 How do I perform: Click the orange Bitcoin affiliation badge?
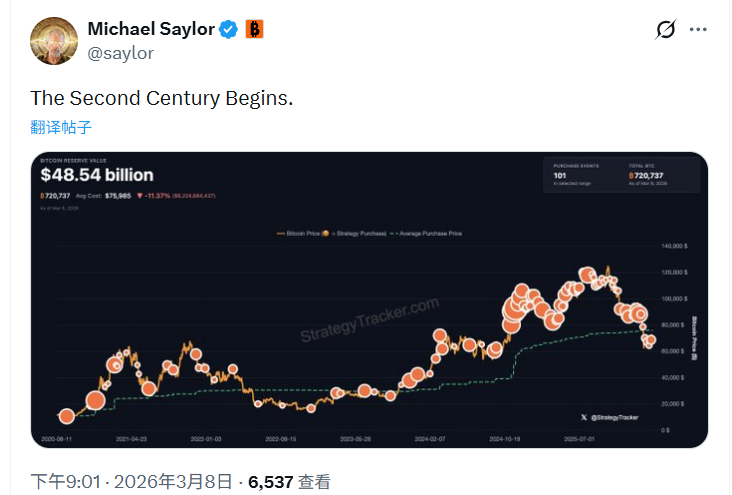click(x=255, y=29)
